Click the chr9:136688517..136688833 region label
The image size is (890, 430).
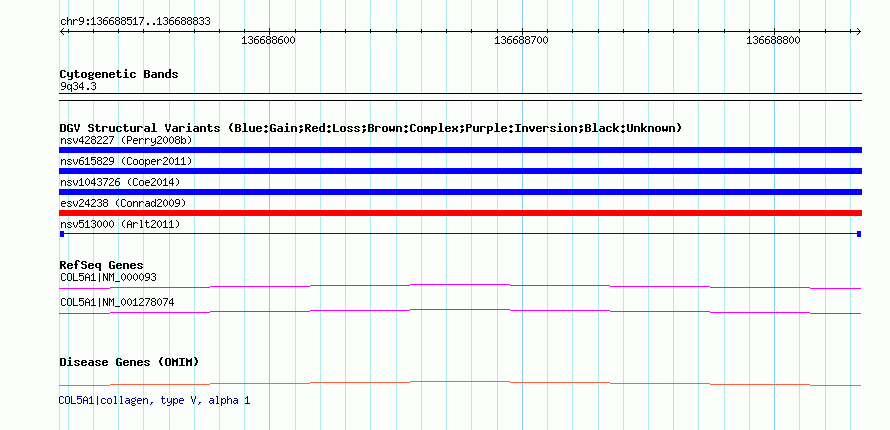(135, 22)
